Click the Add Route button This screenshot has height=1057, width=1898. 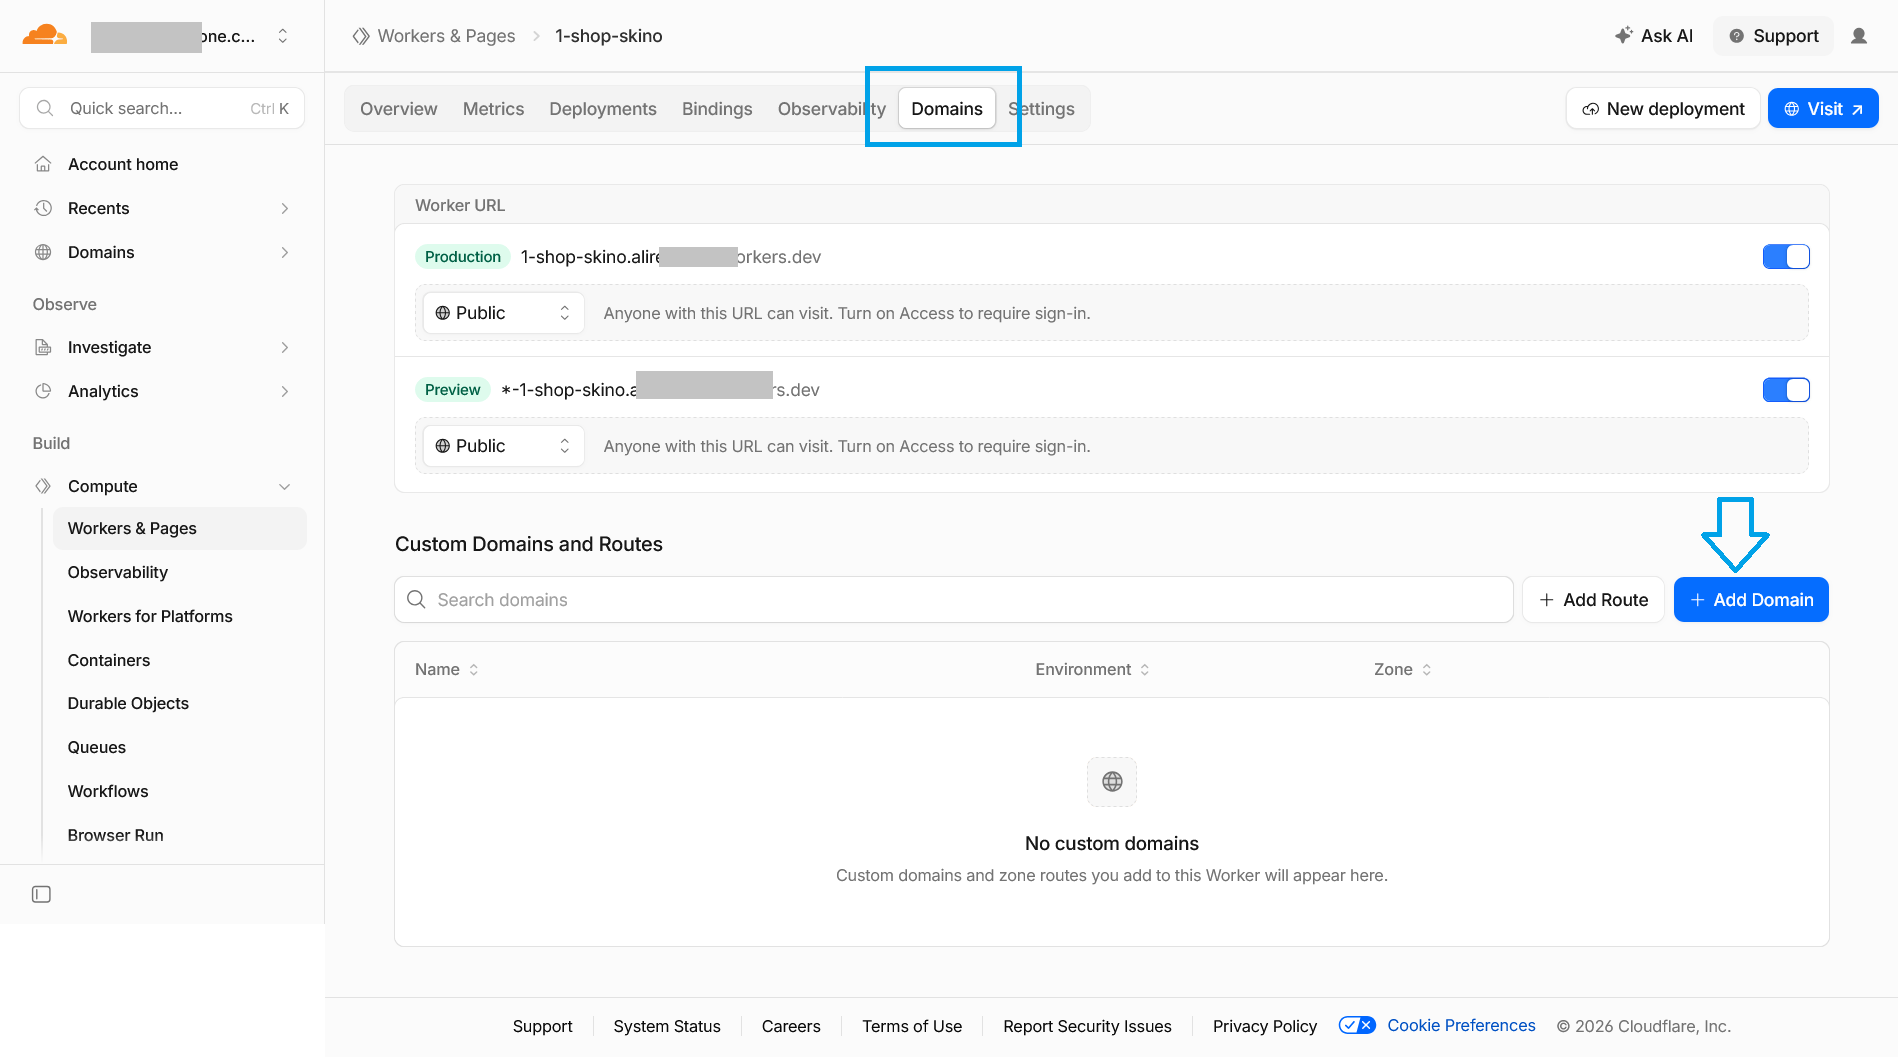(x=1593, y=600)
